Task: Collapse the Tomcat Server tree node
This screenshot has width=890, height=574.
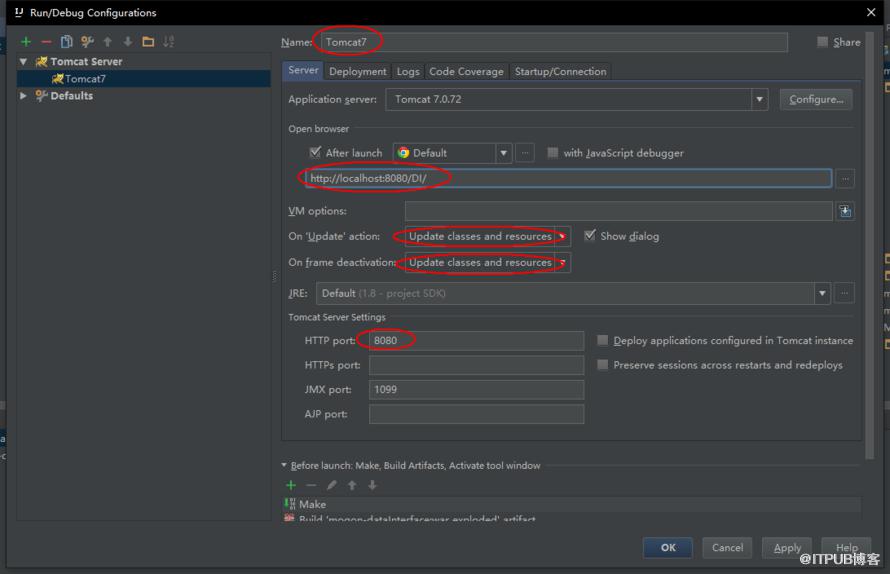Action: [x=23, y=61]
